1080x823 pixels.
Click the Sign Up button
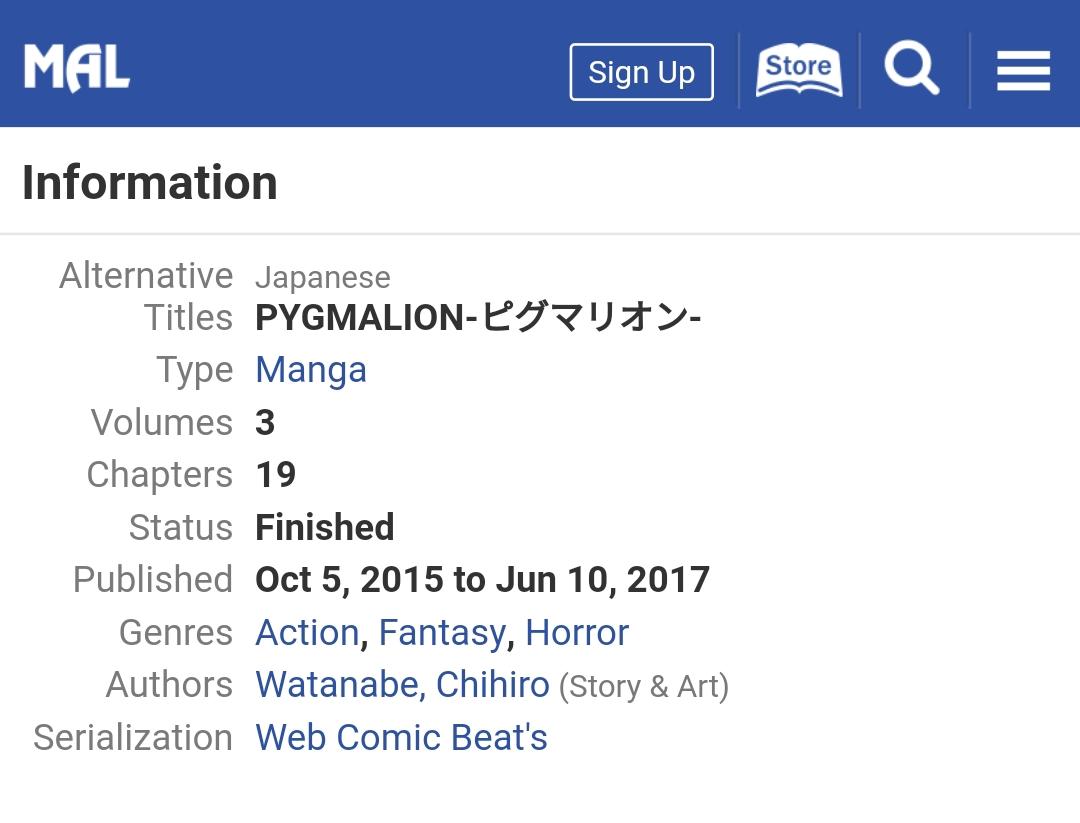pyautogui.click(x=641, y=72)
